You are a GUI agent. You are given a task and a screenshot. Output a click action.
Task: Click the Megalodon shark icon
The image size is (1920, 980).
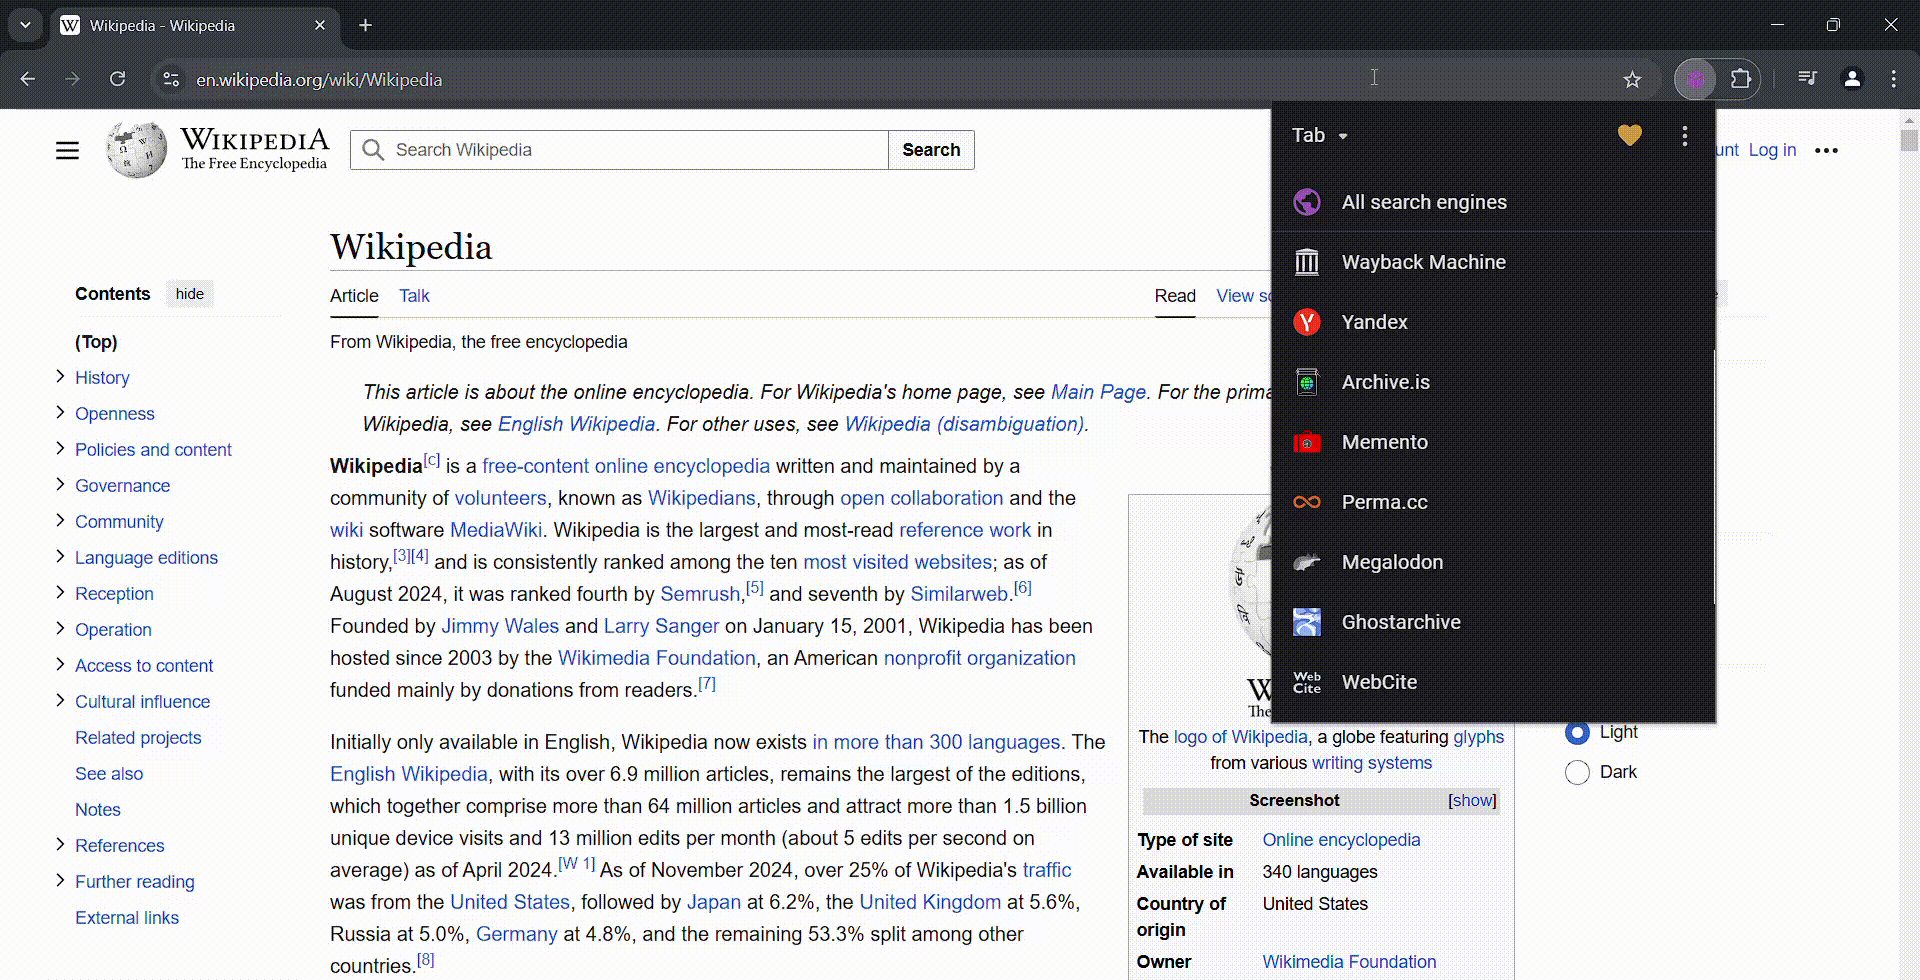pos(1307,562)
